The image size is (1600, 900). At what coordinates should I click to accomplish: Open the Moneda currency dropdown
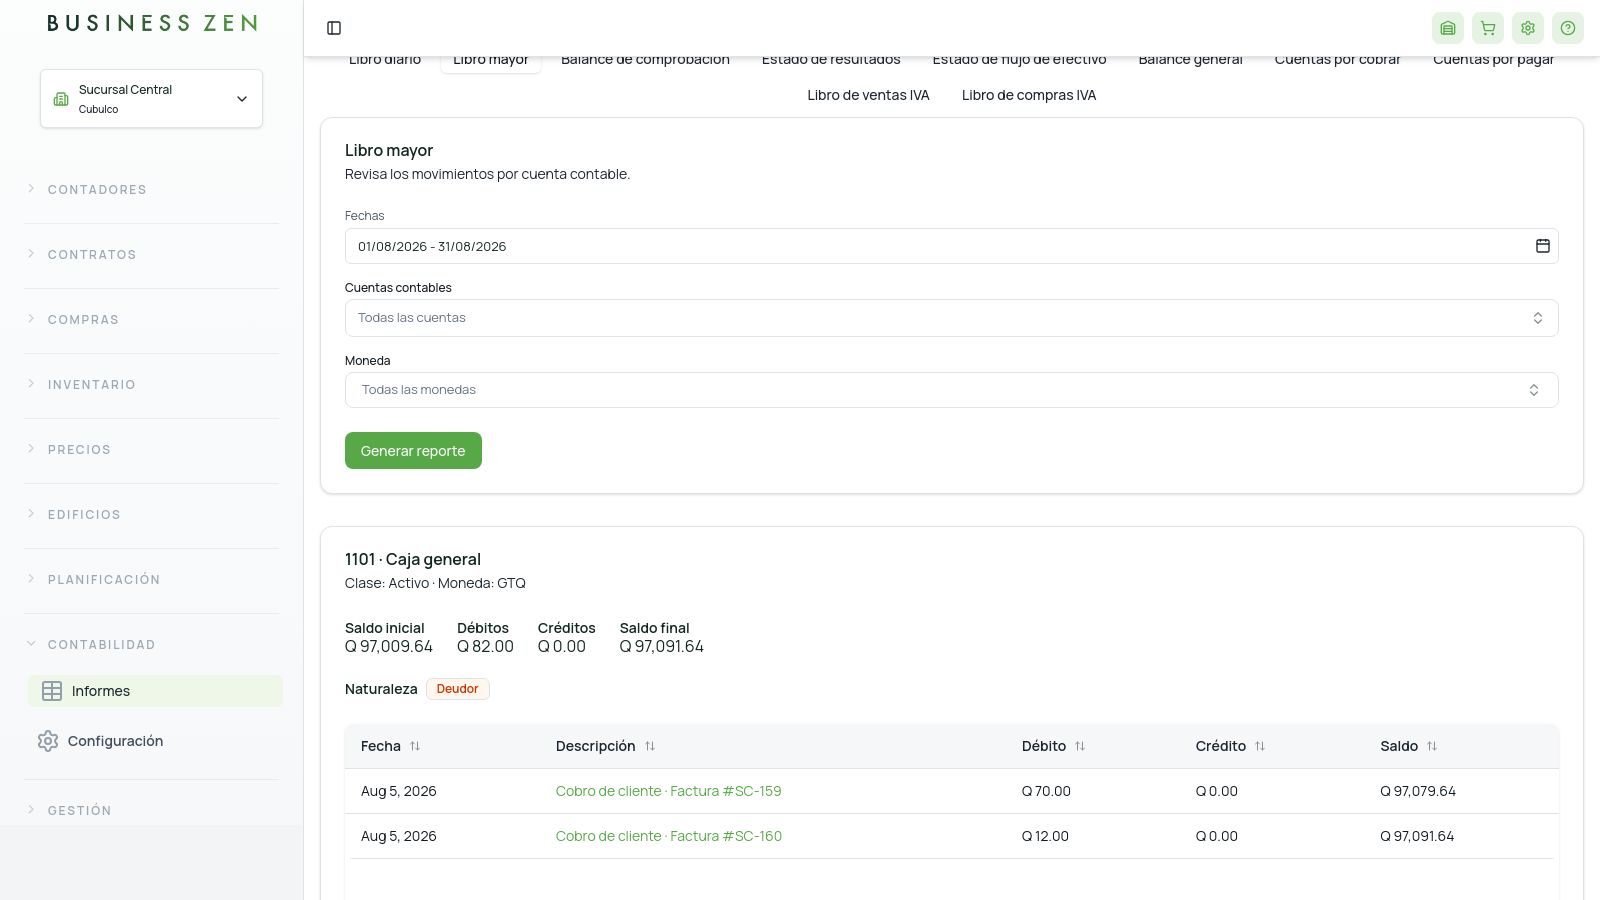pos(951,390)
